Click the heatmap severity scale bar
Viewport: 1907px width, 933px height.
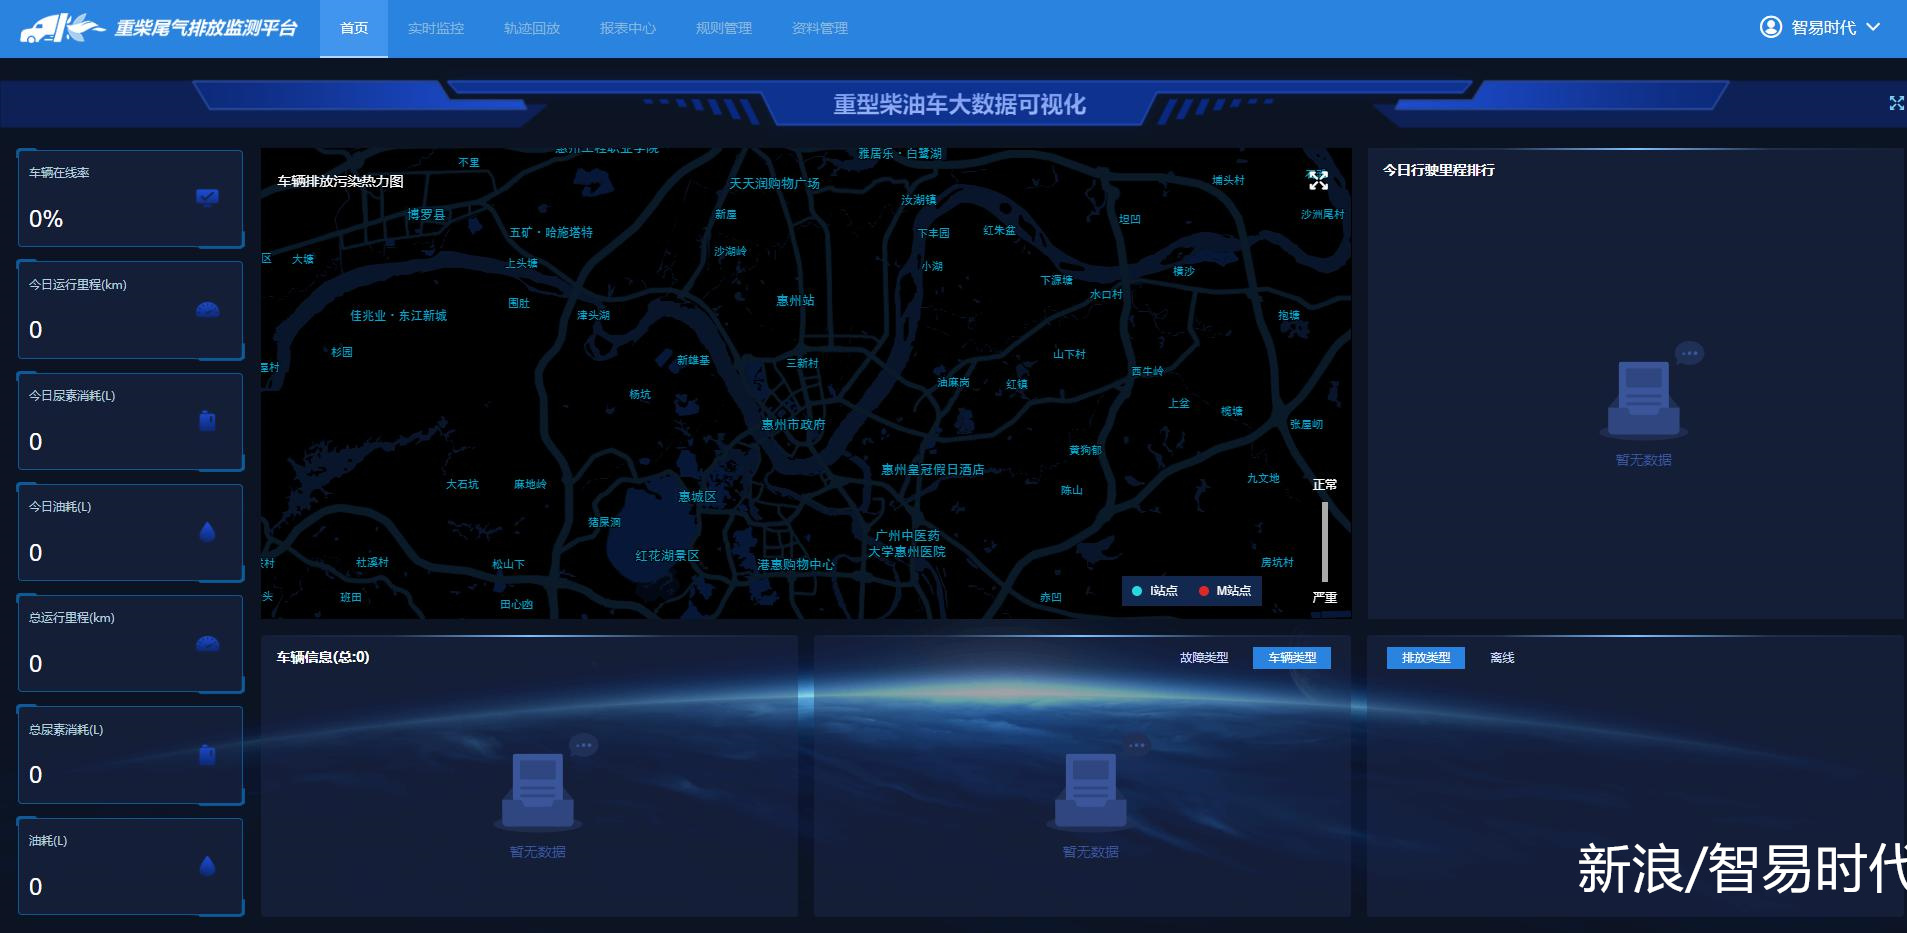coord(1324,541)
